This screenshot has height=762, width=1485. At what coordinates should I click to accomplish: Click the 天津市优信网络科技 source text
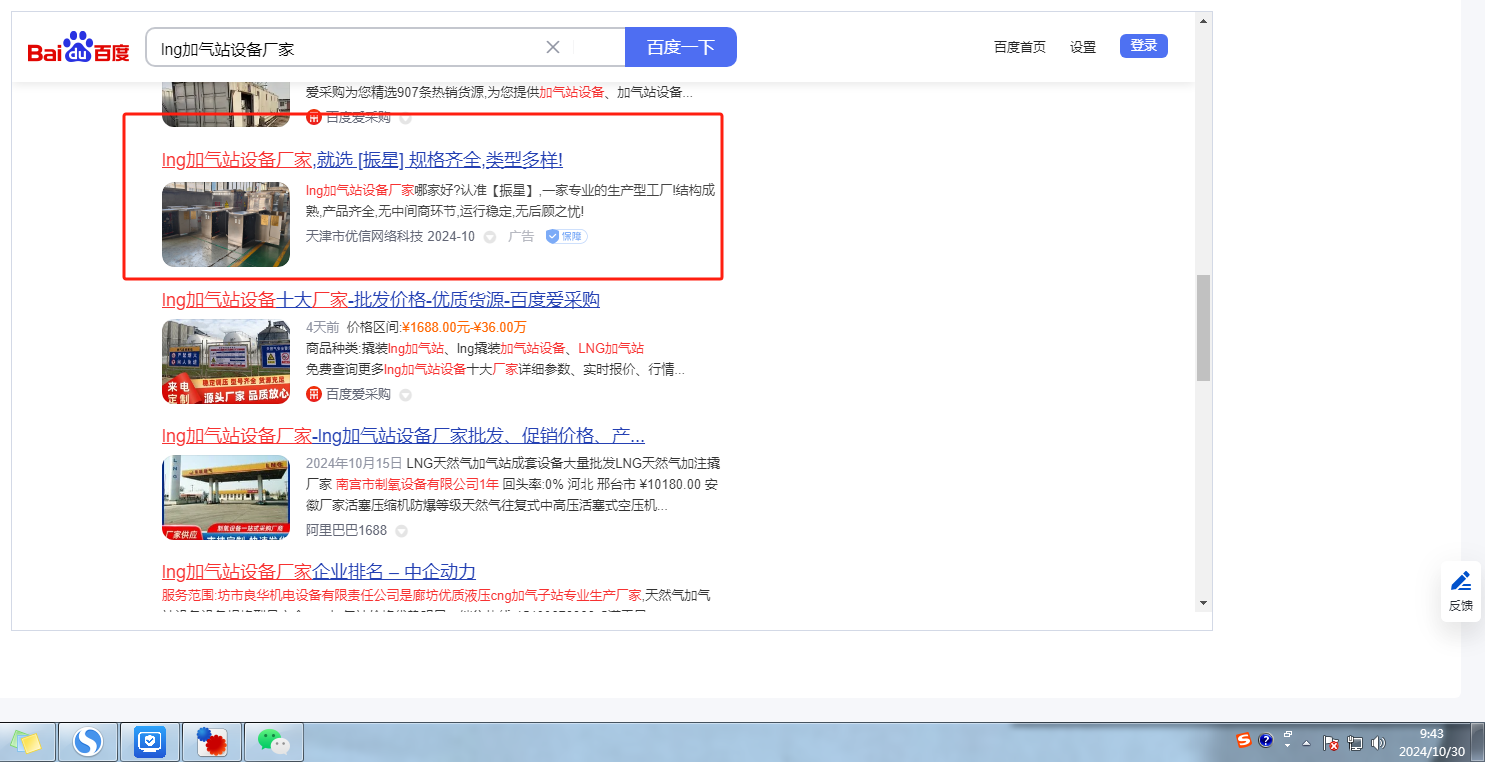(365, 237)
